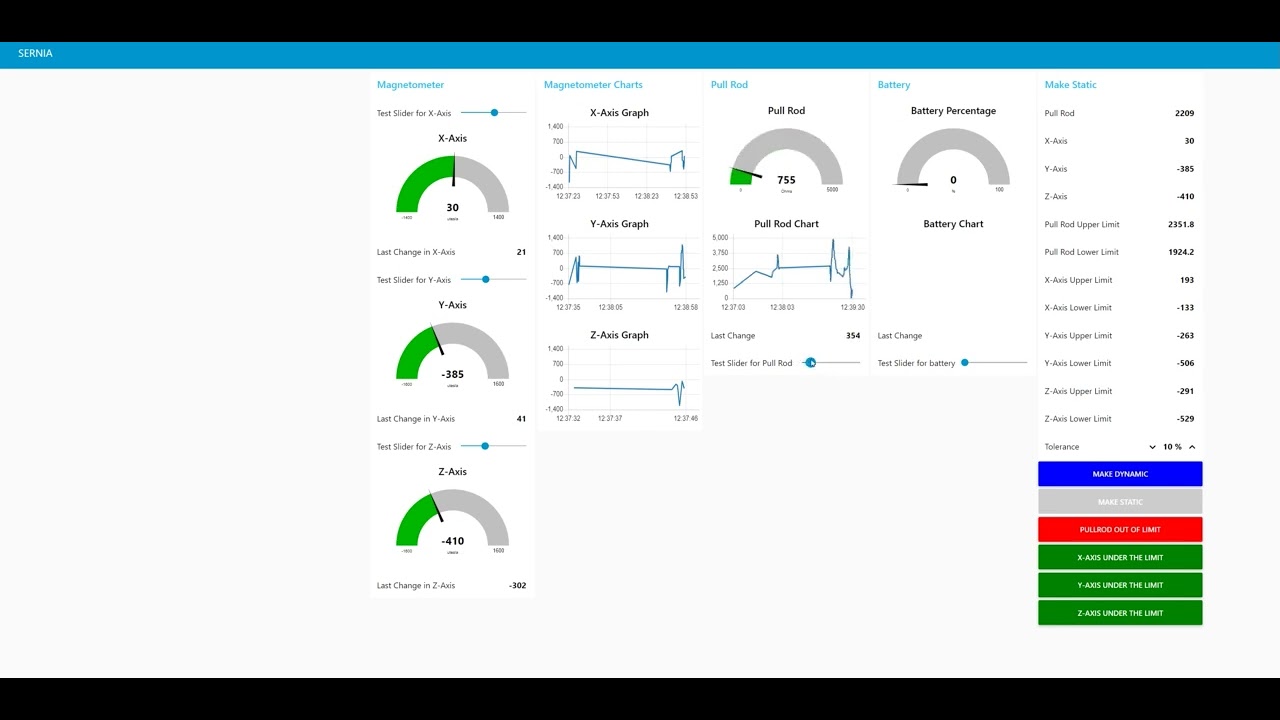
Task: Click Pull Rod Upper Limit value 2351.8
Action: [1181, 224]
